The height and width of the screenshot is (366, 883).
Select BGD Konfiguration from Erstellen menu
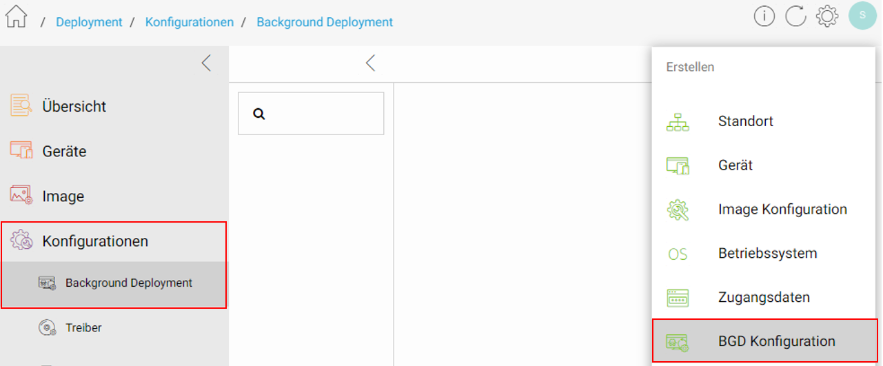pyautogui.click(x=764, y=341)
